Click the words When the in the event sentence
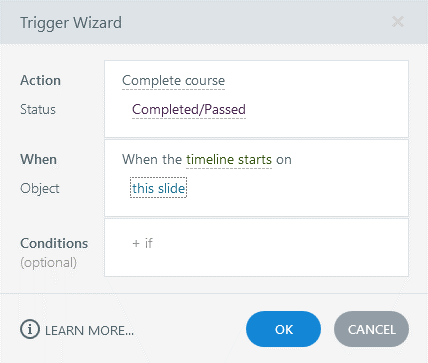 152,160
